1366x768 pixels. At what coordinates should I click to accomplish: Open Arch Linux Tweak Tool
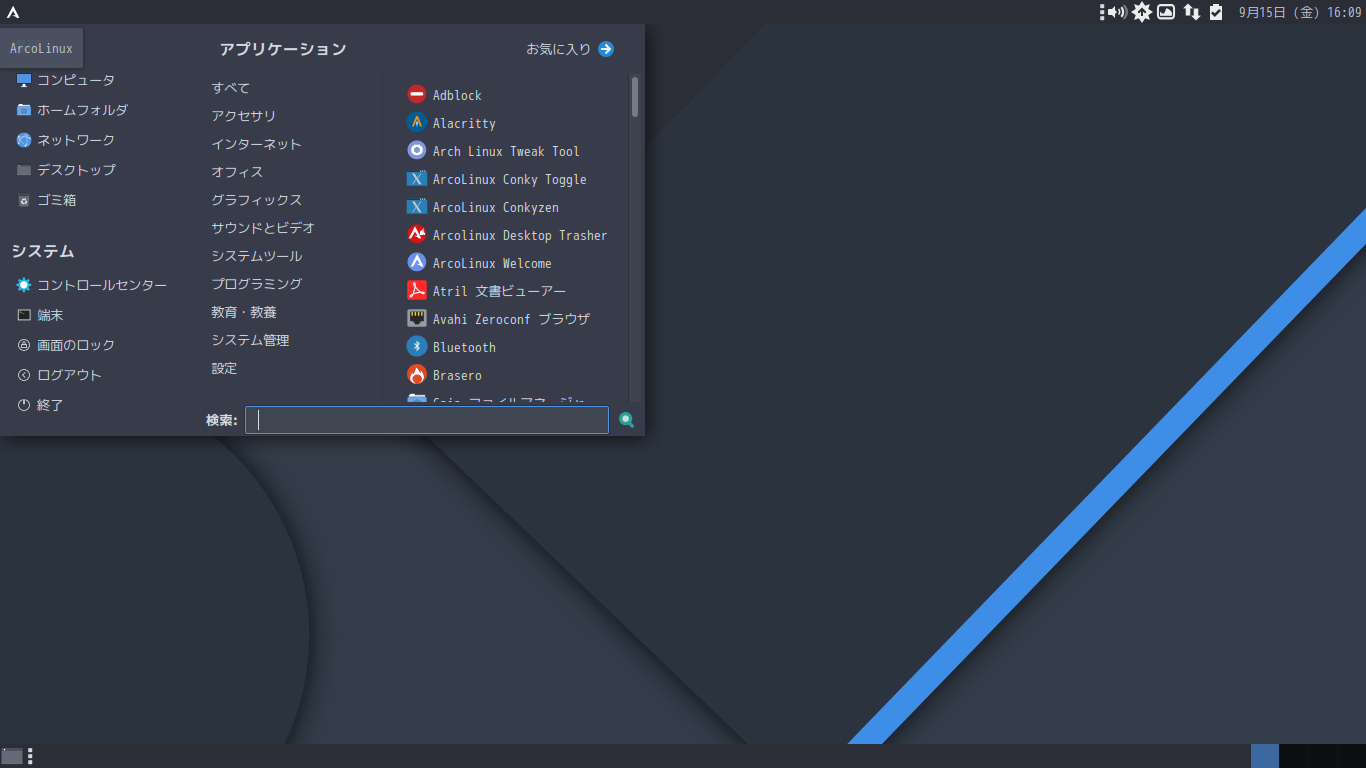point(494,151)
